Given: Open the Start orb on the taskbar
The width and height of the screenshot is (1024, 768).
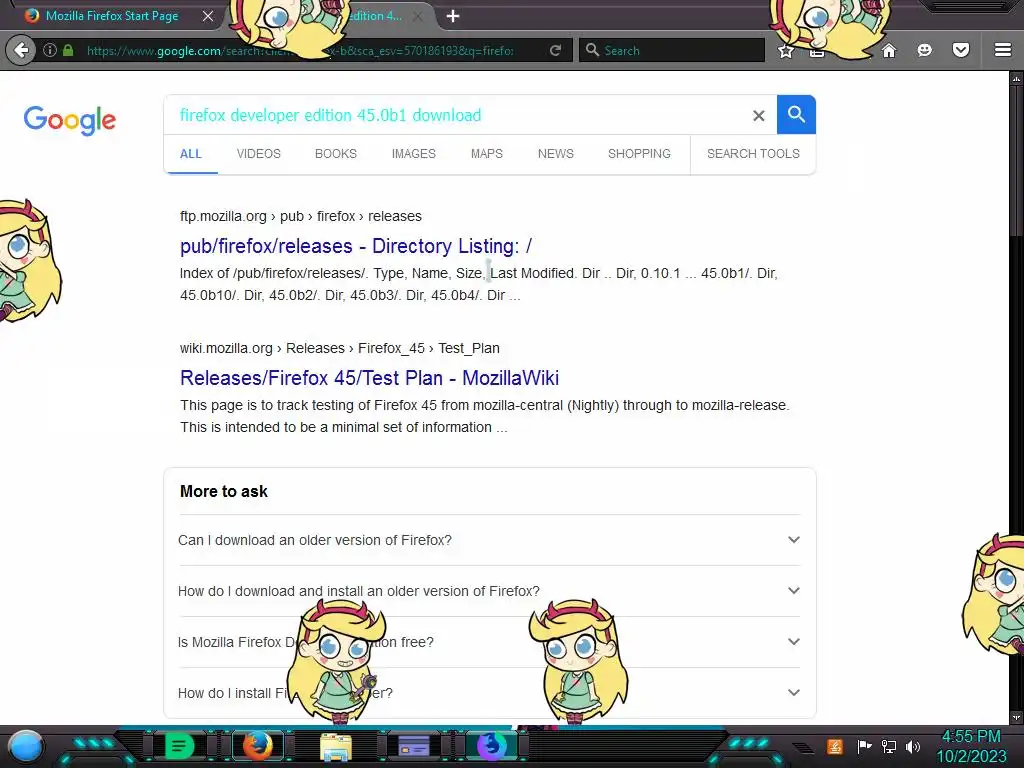Looking at the screenshot, I should 25,746.
